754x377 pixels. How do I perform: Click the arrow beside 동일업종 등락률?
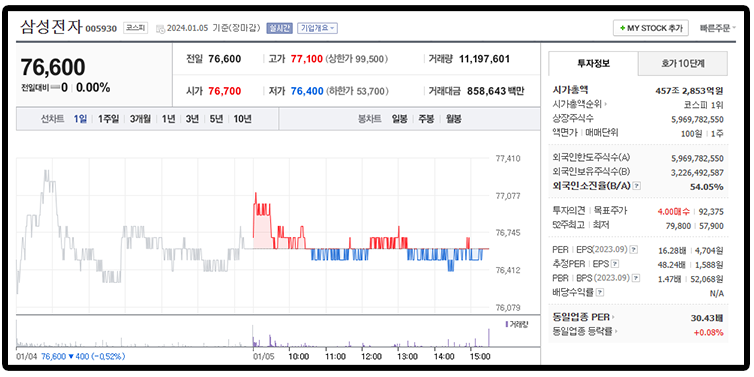pyautogui.click(x=616, y=331)
